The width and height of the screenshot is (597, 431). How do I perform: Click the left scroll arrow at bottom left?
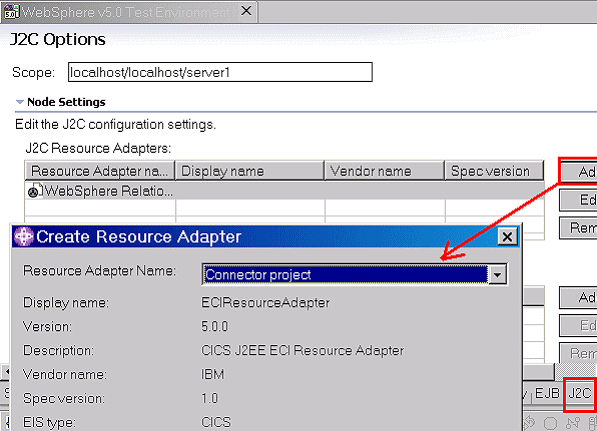[6, 371]
